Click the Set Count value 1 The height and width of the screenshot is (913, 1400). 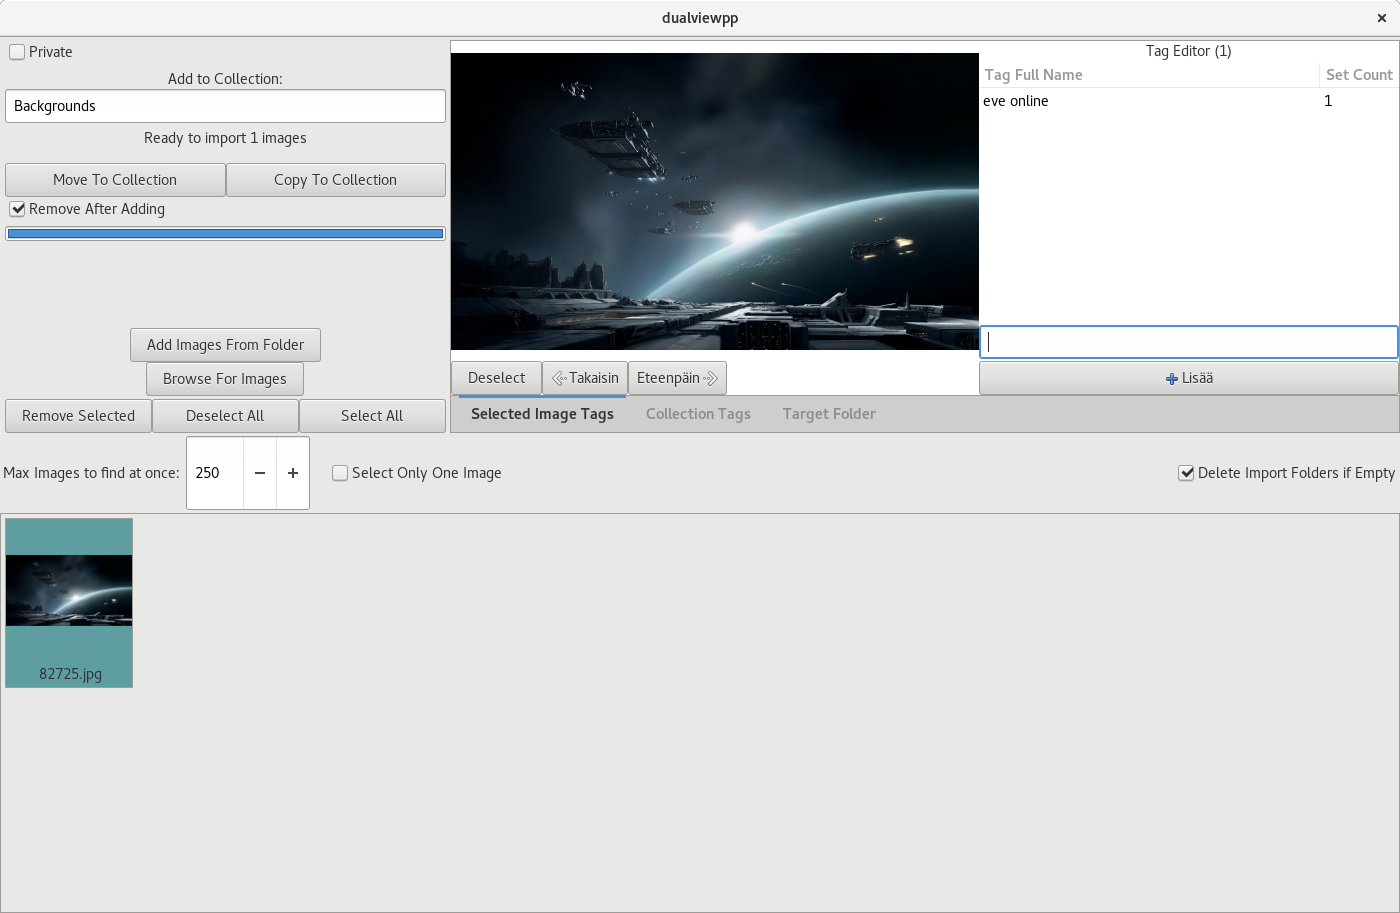pos(1328,101)
